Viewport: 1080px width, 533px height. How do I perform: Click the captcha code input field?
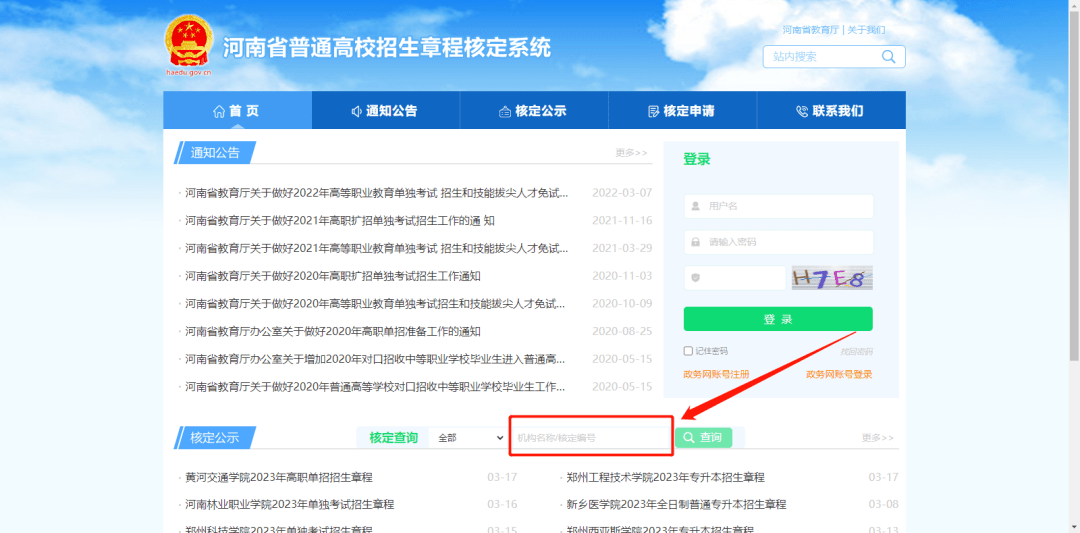(x=734, y=278)
